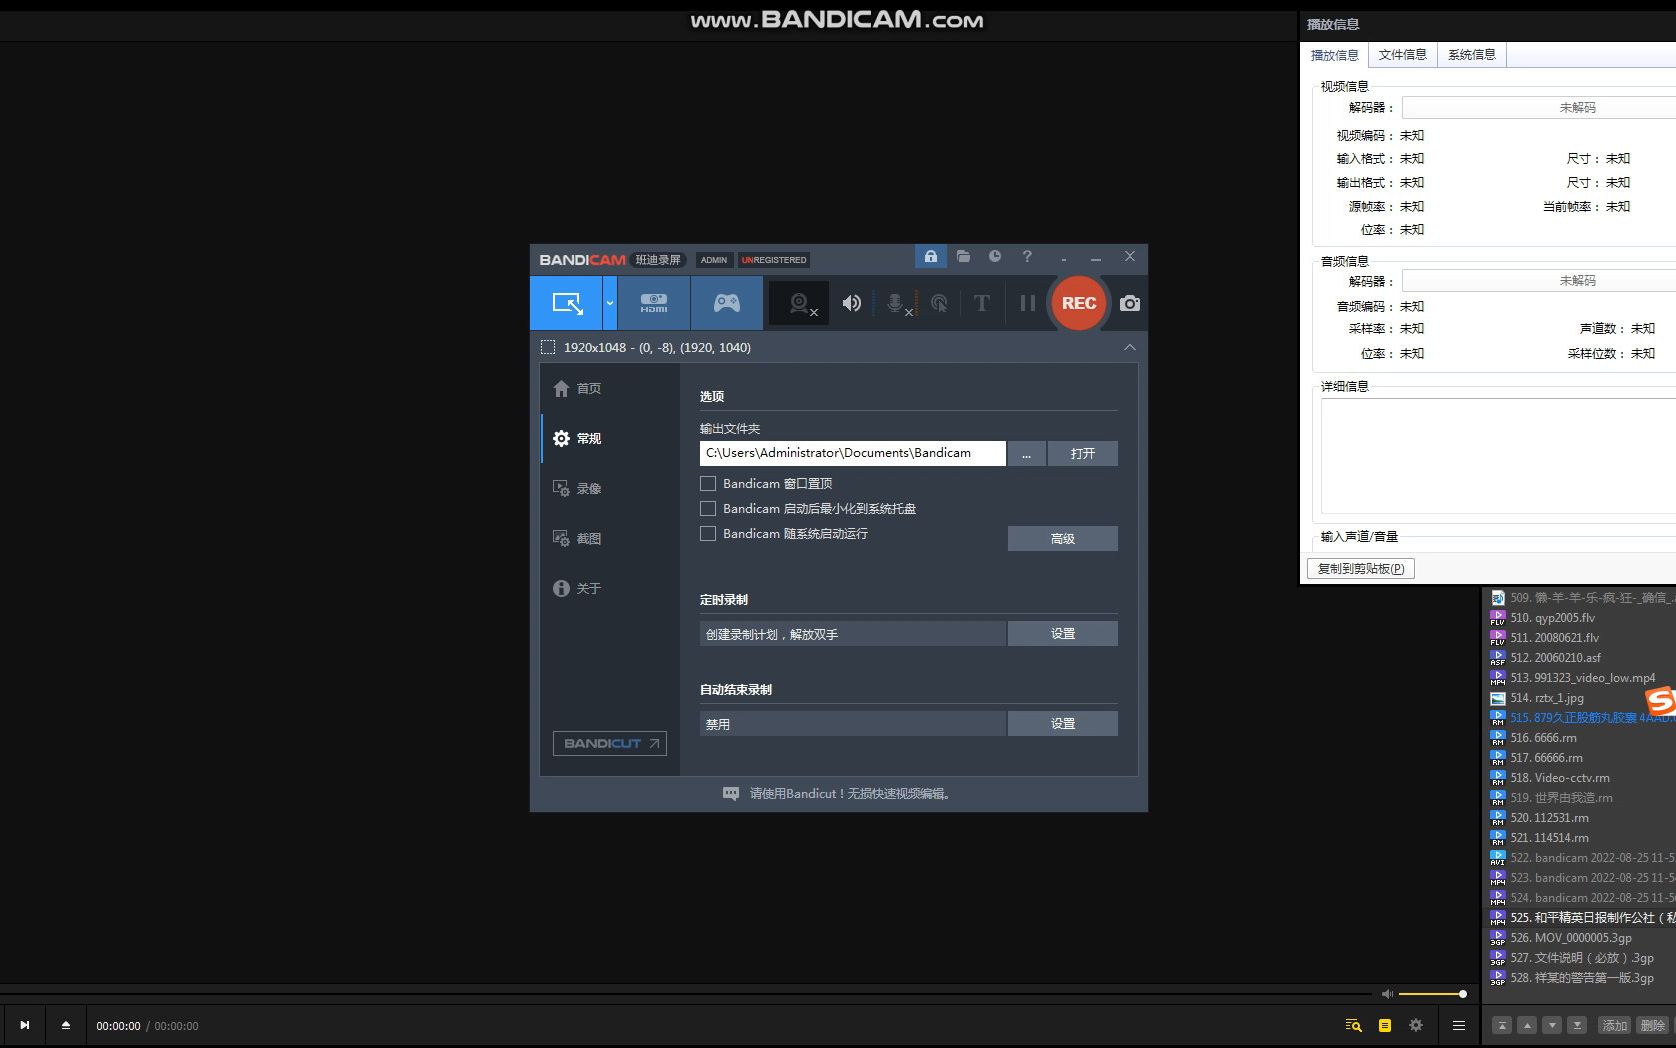
Task: Take a screenshot with camera icon
Action: tap(1130, 303)
